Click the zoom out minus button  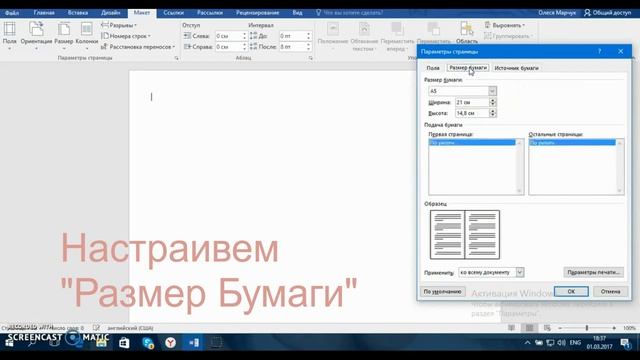tap(560, 328)
